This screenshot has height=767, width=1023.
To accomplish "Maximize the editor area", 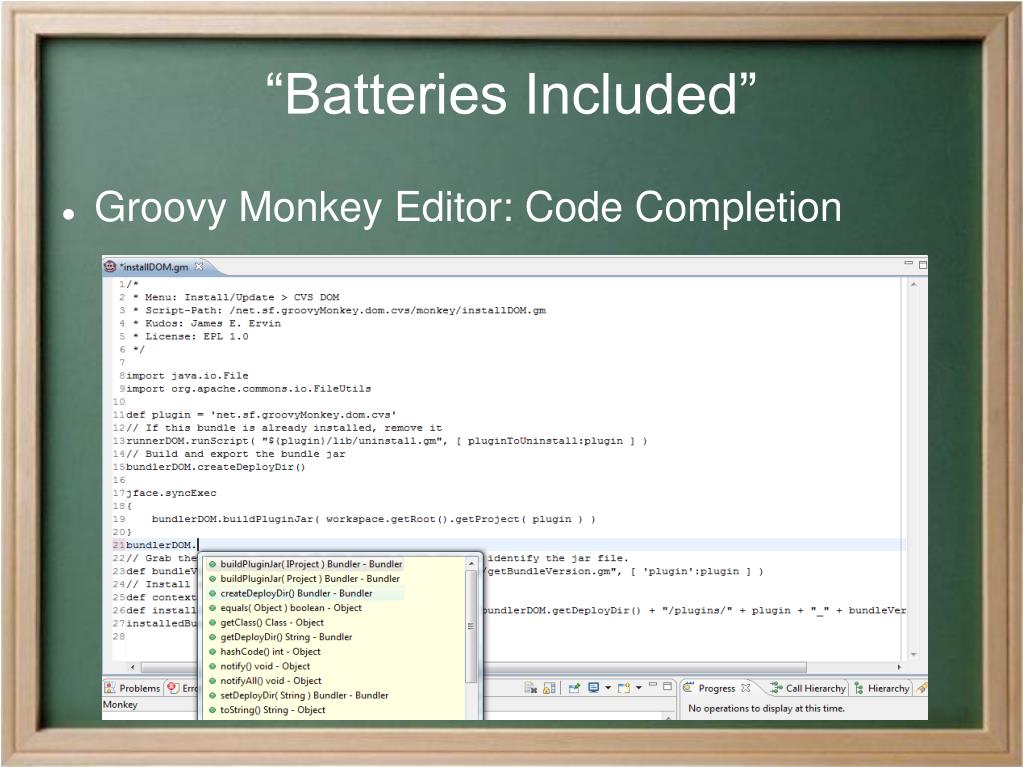I will click(x=923, y=265).
